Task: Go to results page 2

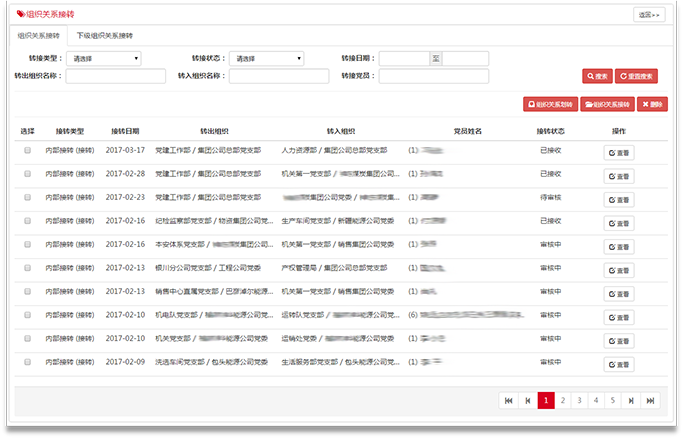Action: [x=563, y=401]
